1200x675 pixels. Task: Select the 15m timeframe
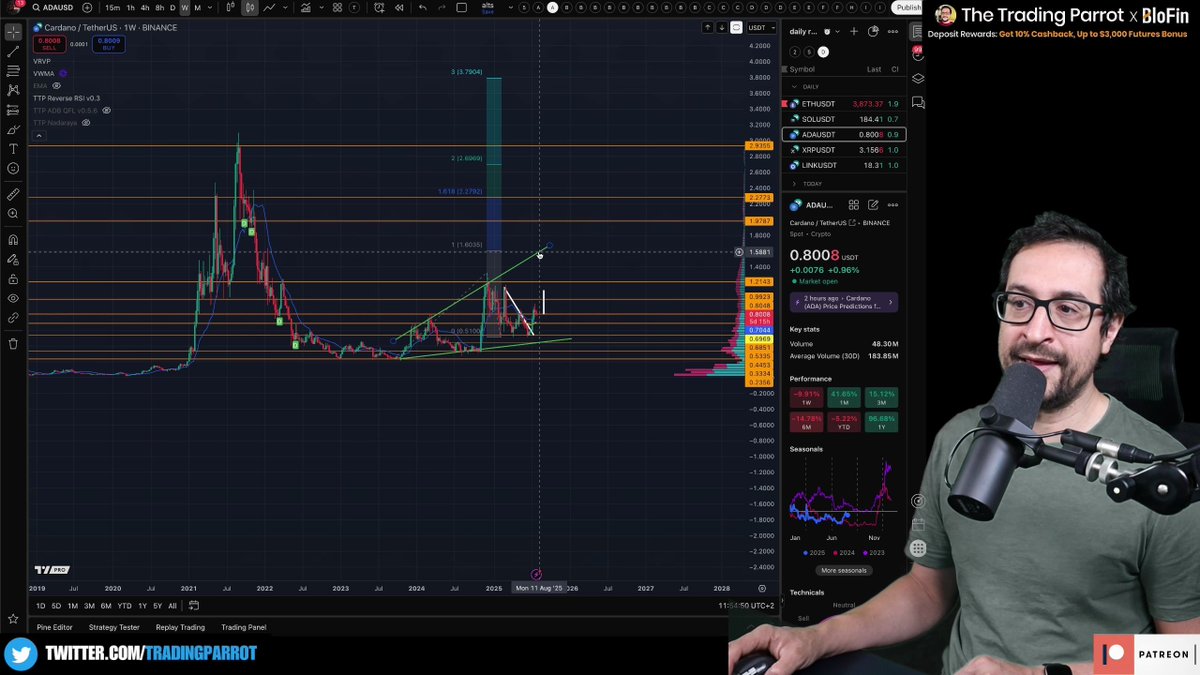click(113, 8)
